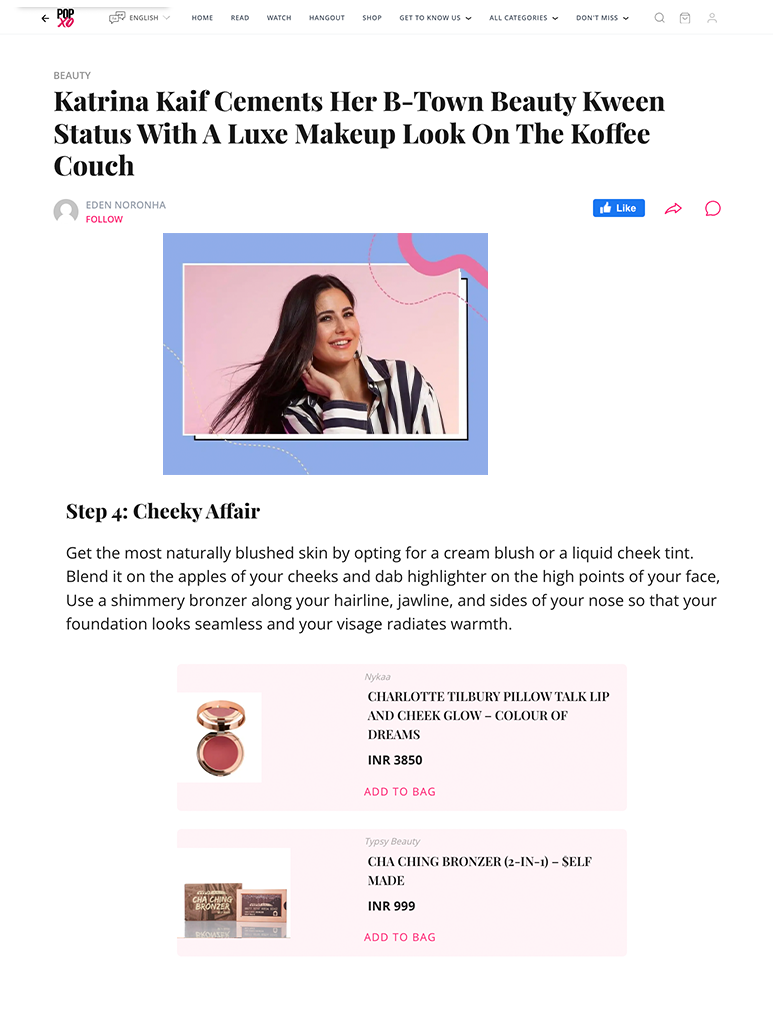Click the Facebook Like button
The width and height of the screenshot is (773, 1024).
click(x=618, y=208)
